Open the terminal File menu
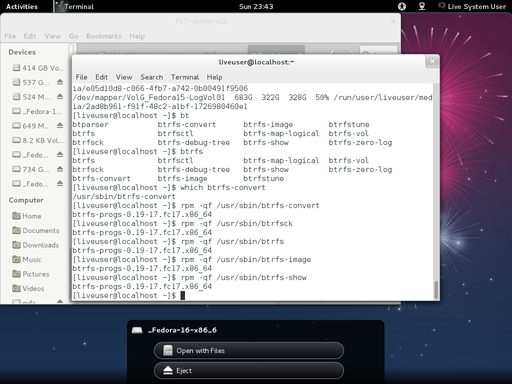Viewport: 512px width, 384px height. pos(81,77)
